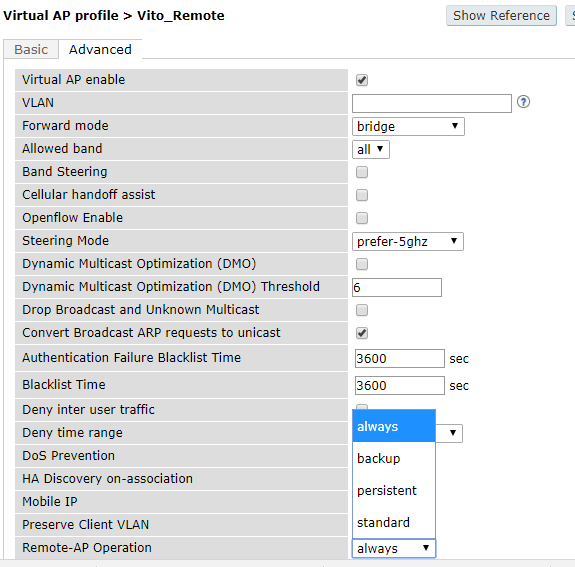
Task: Select the Advanced tab
Action: click(100, 50)
